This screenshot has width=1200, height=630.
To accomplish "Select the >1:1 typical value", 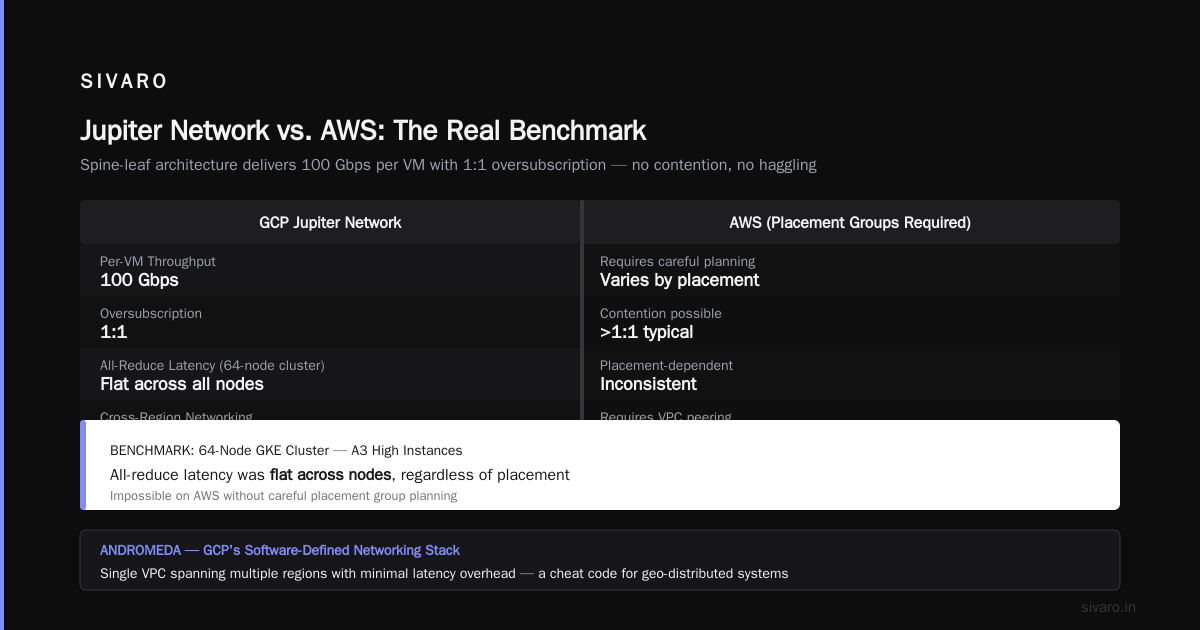I will pos(646,332).
